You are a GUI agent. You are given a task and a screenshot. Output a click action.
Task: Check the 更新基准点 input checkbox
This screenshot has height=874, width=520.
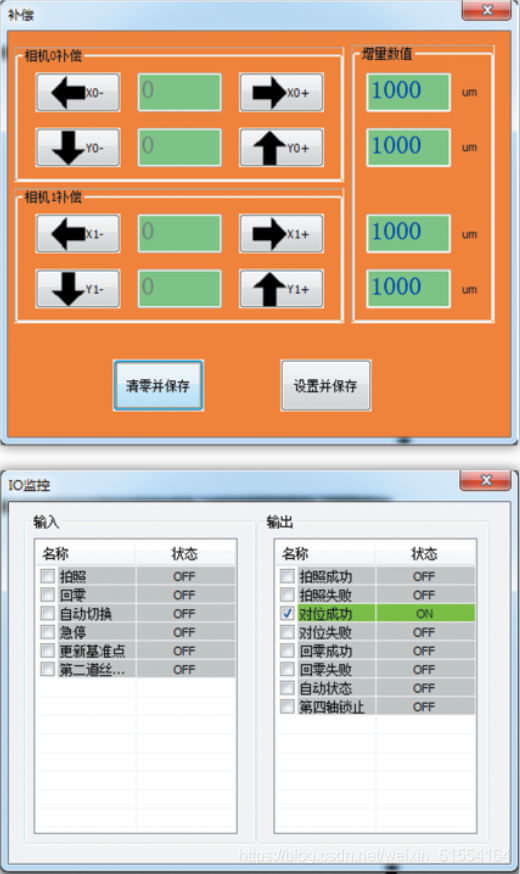tap(48, 650)
